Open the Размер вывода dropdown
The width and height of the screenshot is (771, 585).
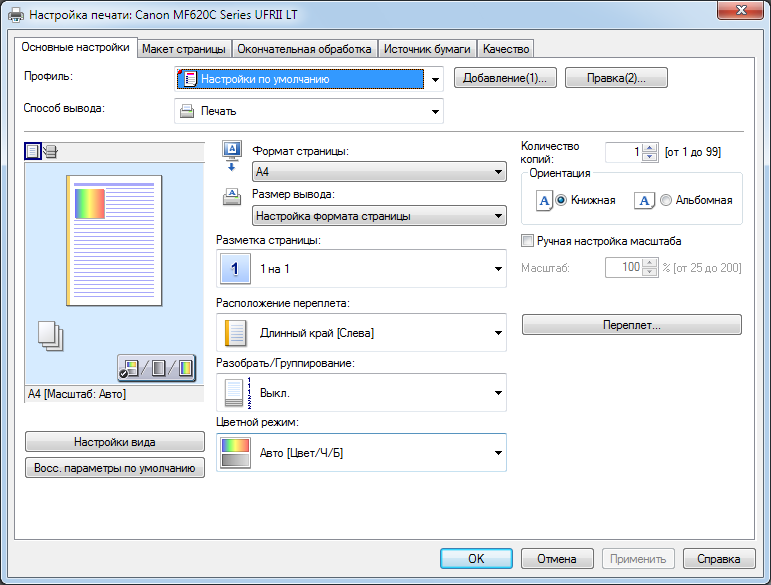(379, 216)
